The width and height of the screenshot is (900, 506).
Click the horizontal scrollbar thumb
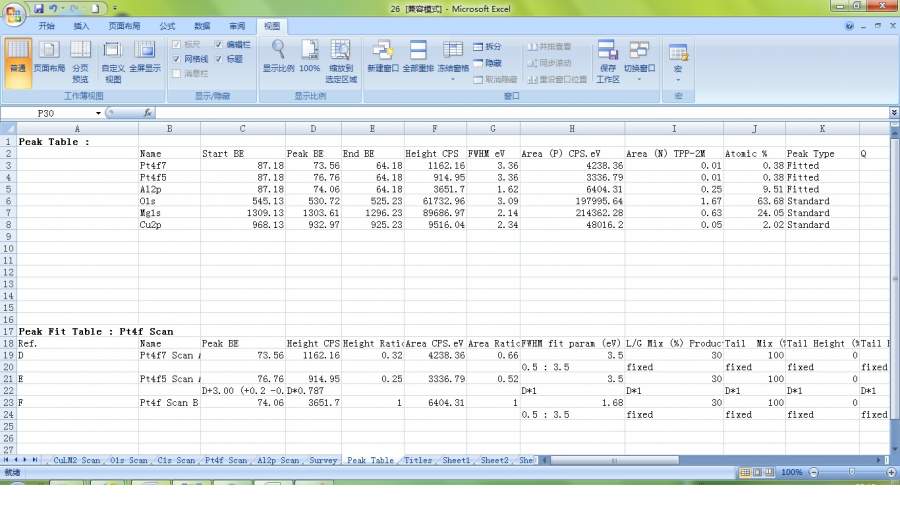614,460
